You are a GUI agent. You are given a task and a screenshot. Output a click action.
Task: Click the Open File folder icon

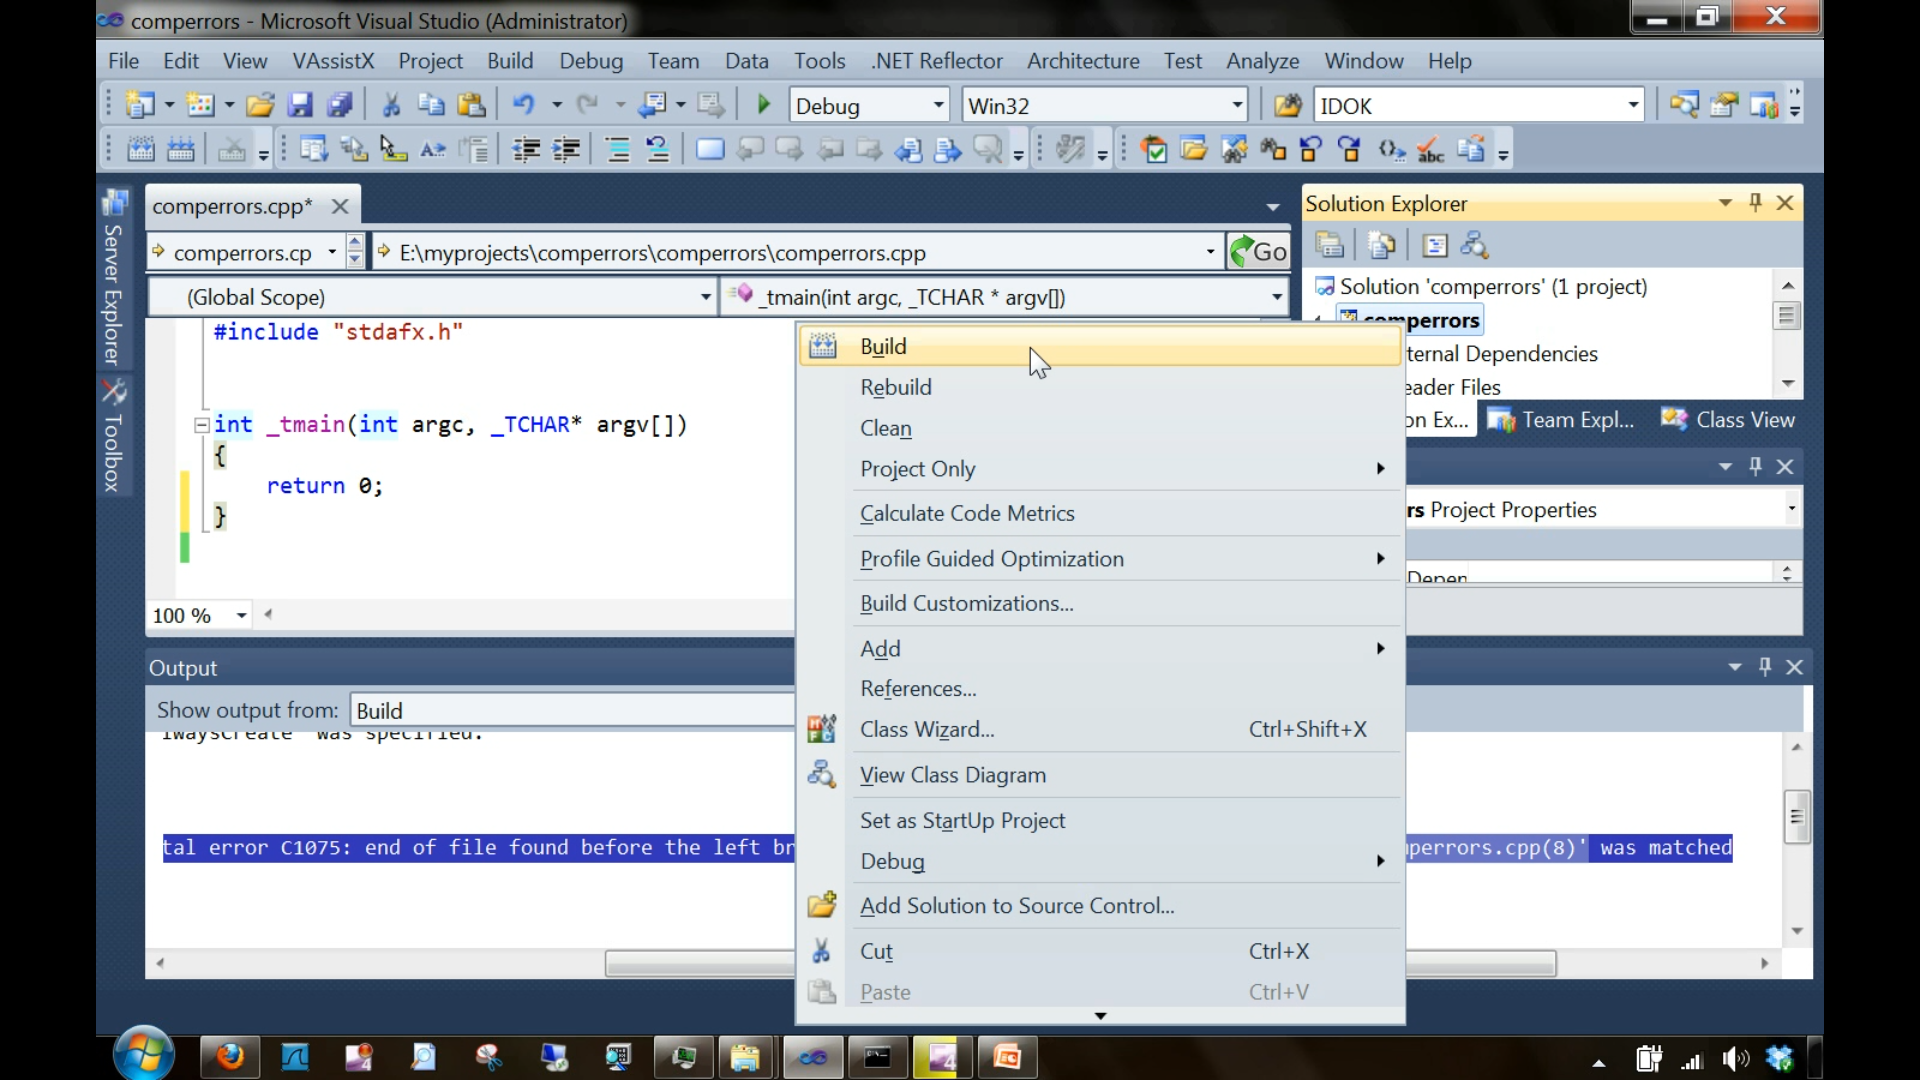tap(260, 105)
